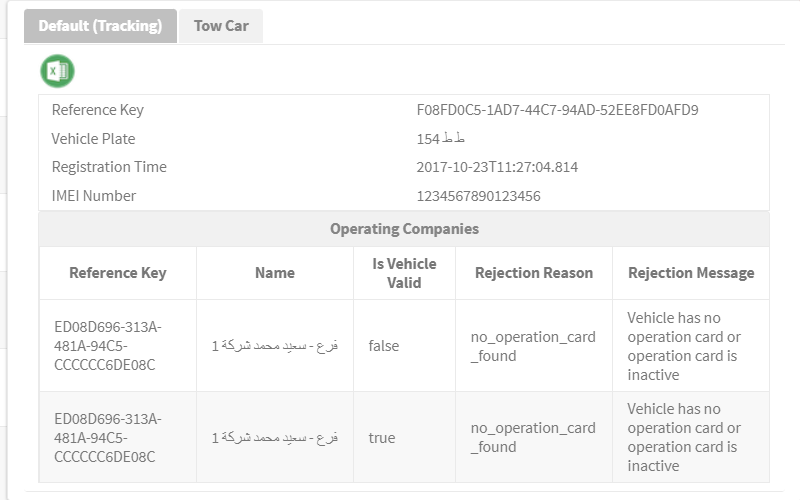Click the IMEI Number field label
Screen dimensions: 800x500
94,196
